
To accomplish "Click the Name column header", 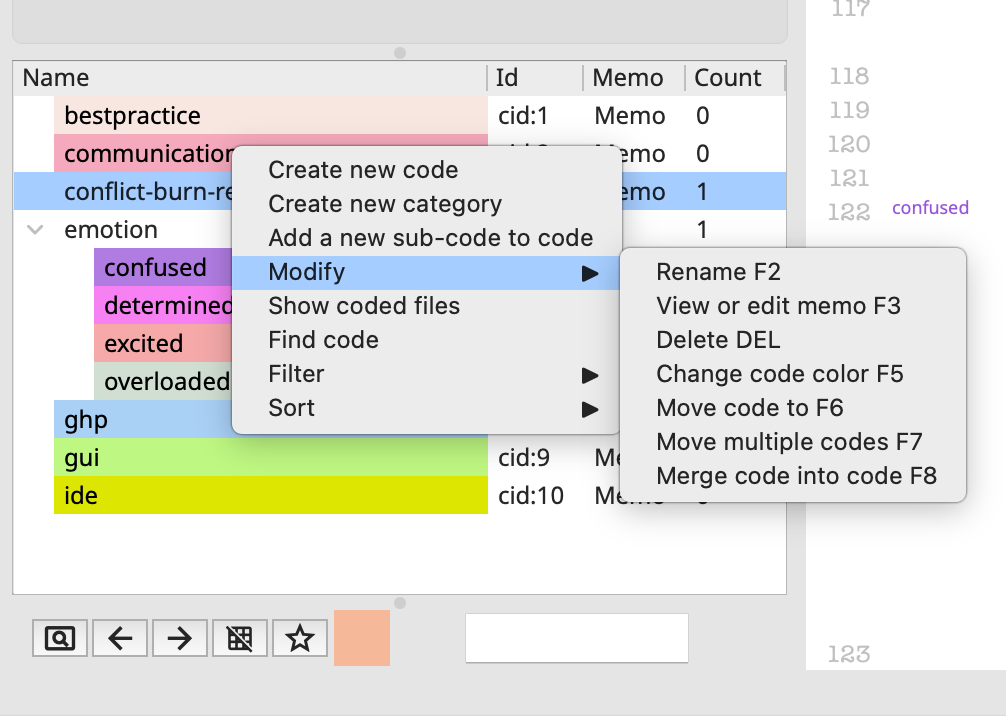I will coord(250,78).
